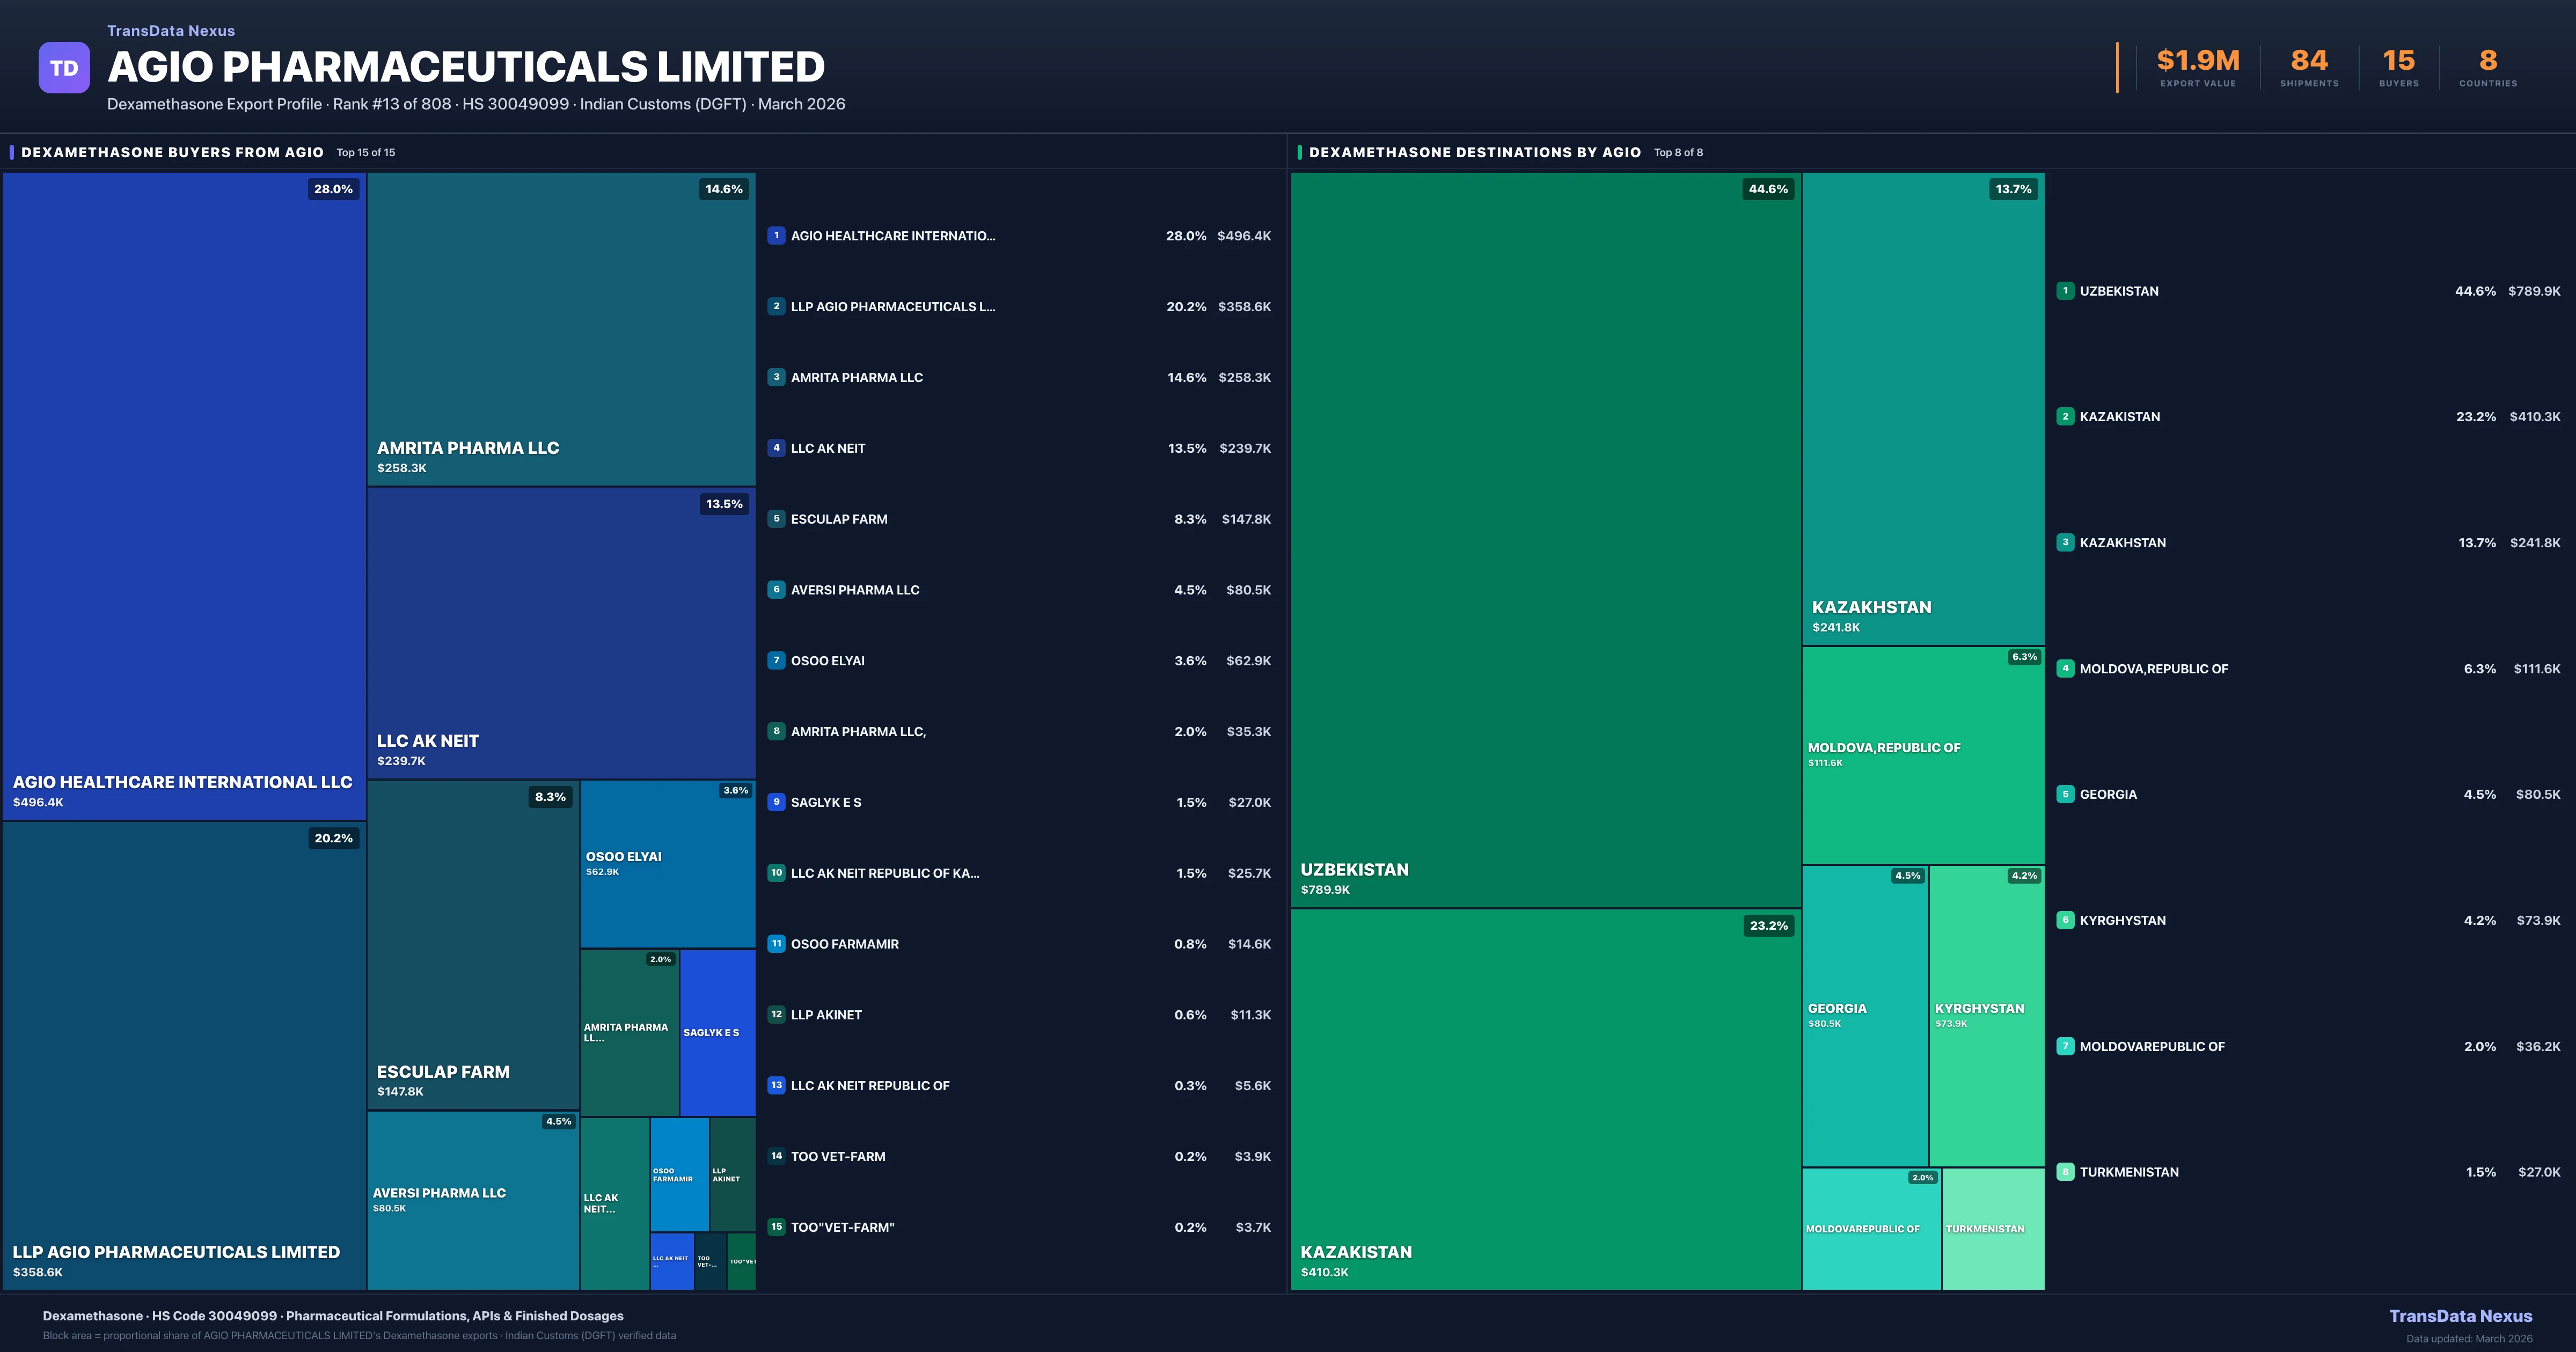This screenshot has height=1352, width=2576.
Task: Open the TransData Nexus header link
Action: [171, 31]
